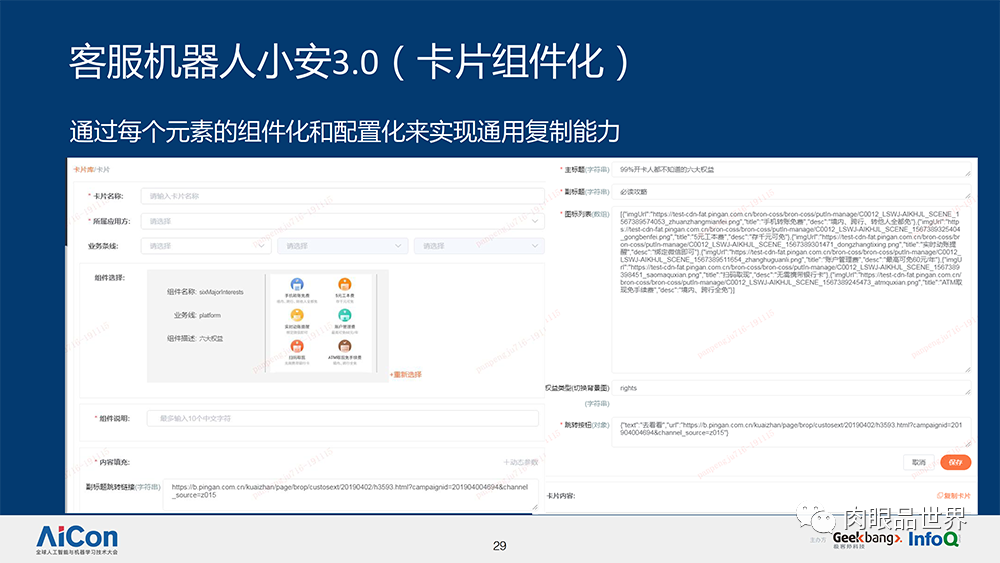Click the 副标题 field containing 必读攻略
1000x563 pixels.
click(x=791, y=191)
